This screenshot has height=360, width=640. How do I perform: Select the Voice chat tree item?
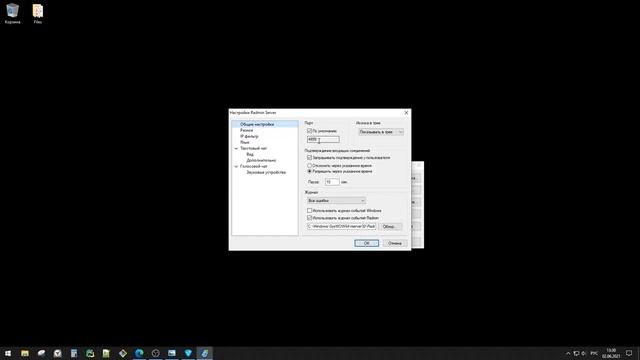click(x=253, y=167)
